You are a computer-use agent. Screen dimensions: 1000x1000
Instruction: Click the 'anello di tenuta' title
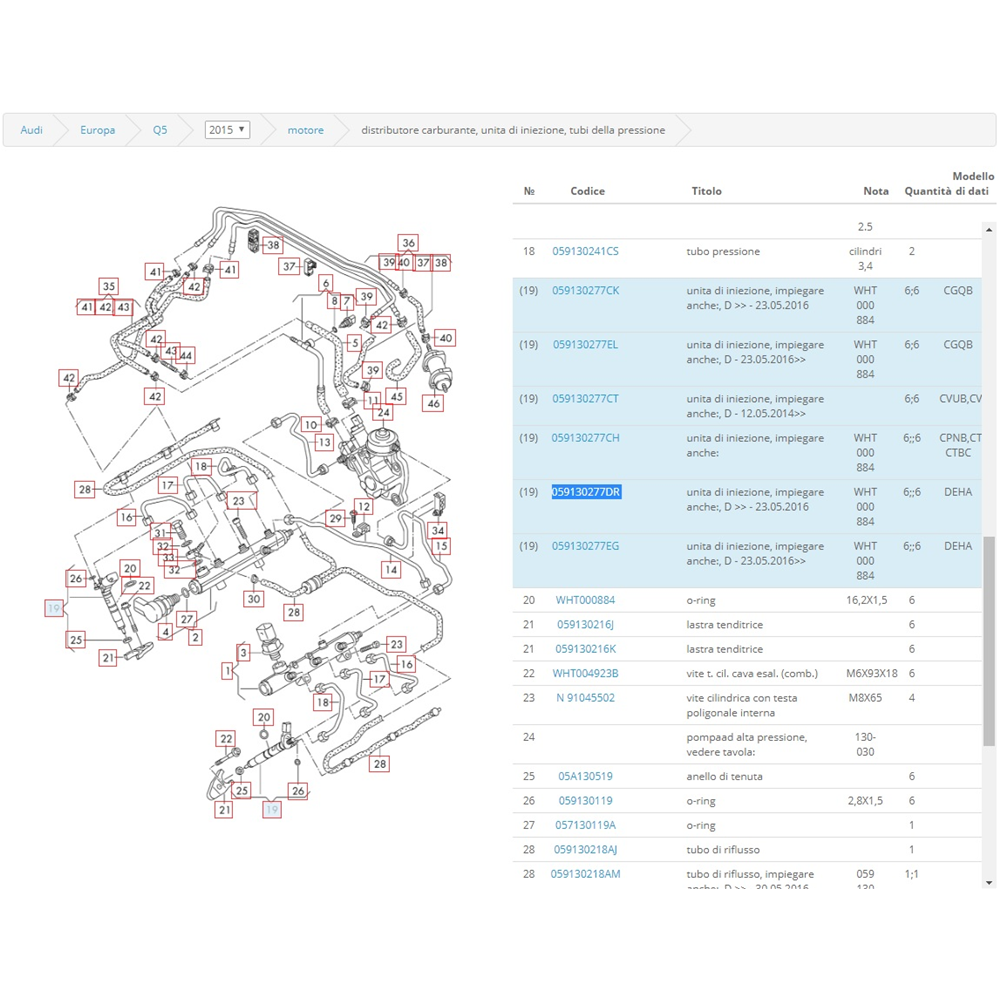724,776
